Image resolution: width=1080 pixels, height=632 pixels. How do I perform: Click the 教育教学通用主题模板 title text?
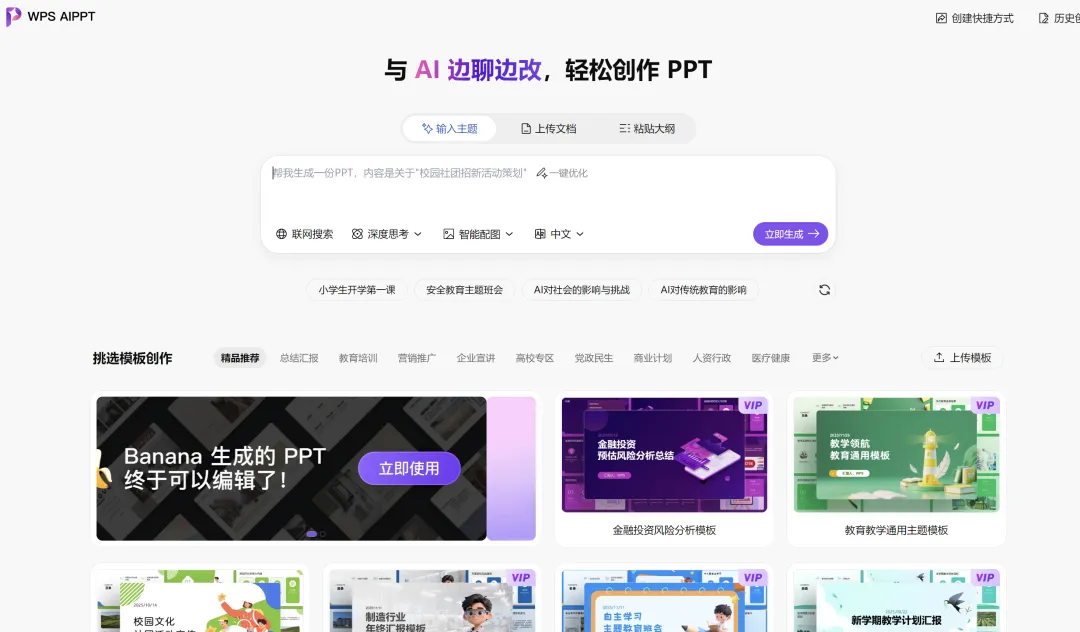point(896,530)
